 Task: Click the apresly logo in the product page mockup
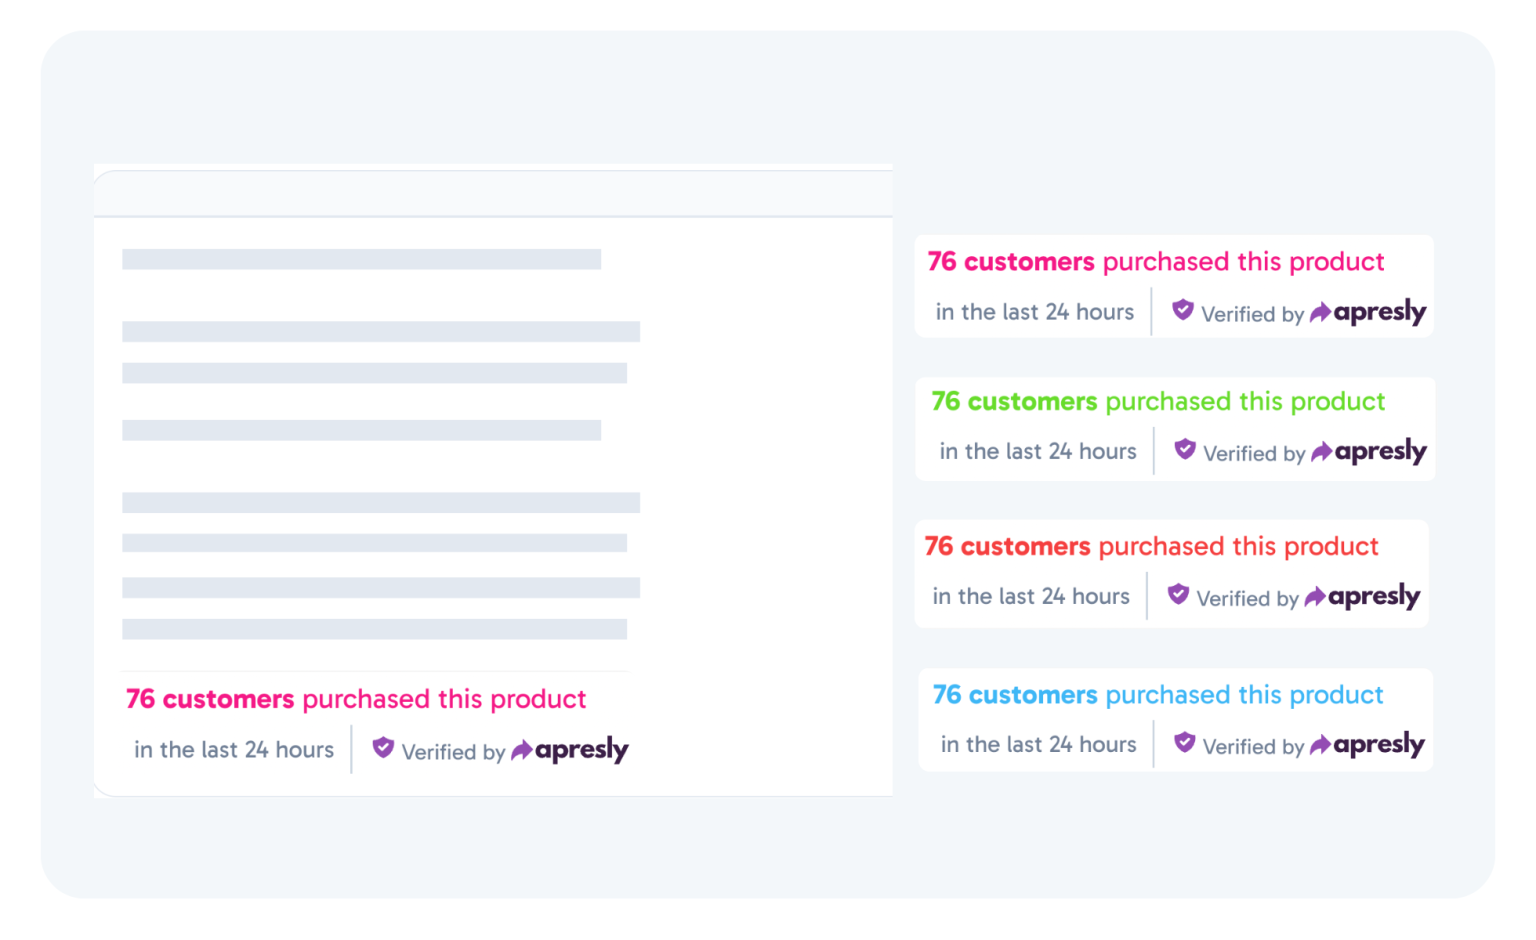coord(570,750)
